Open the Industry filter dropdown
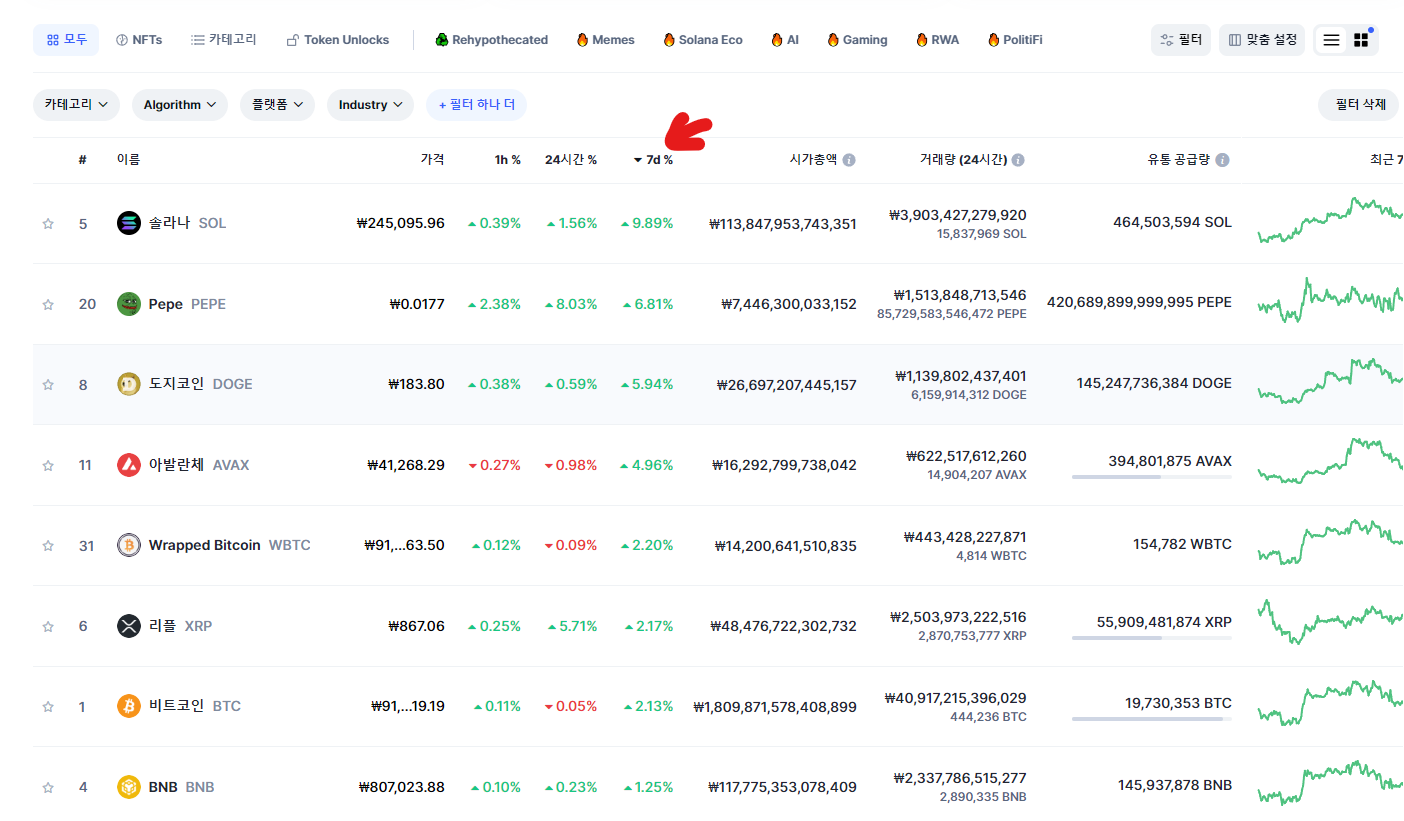 click(x=370, y=105)
